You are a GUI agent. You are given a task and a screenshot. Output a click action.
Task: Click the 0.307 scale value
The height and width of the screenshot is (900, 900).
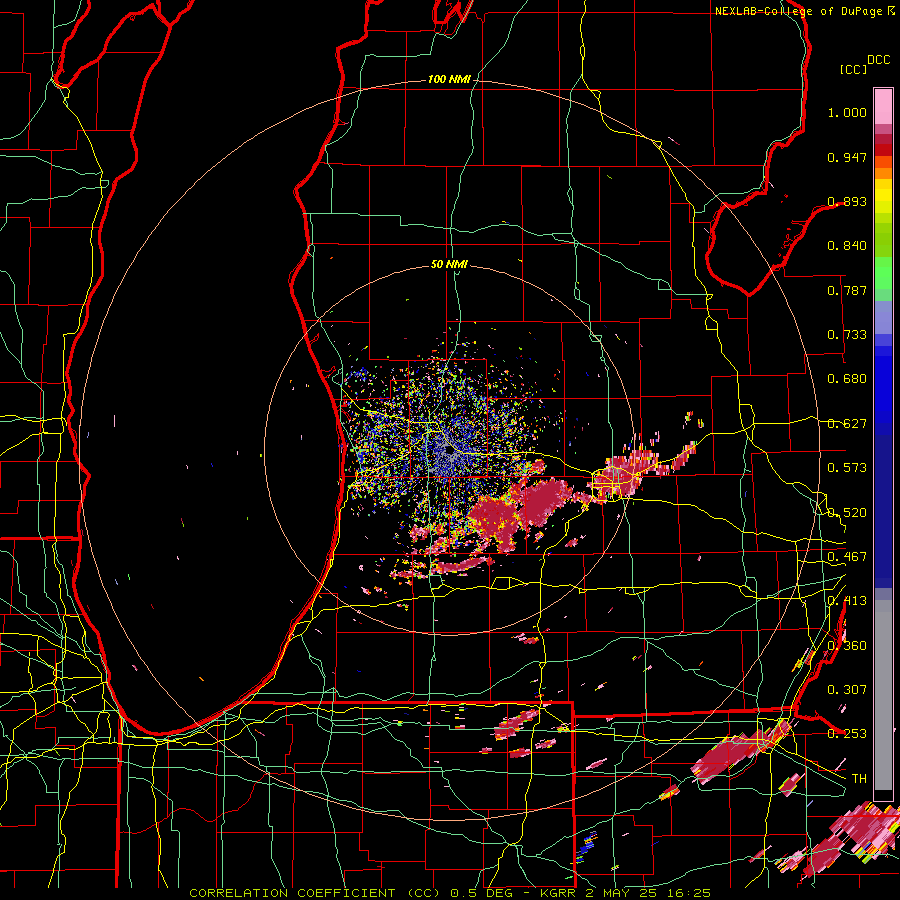(847, 690)
